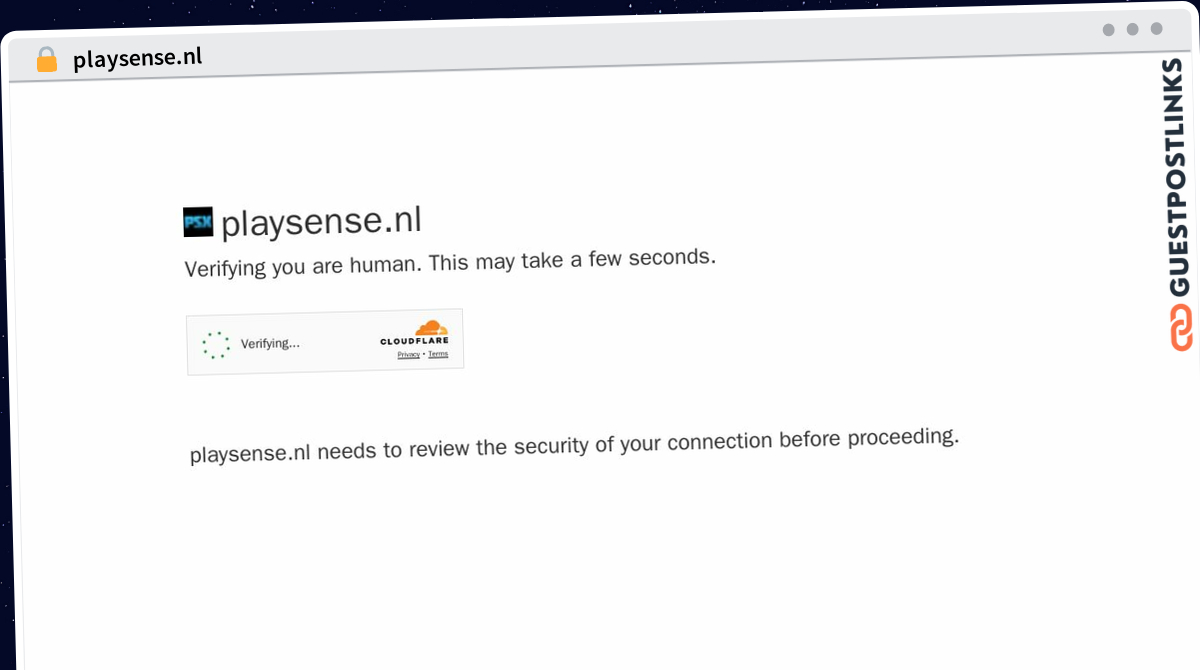Viewport: 1200px width, 670px height.
Task: Open the Cloudflare Privacy link
Action: coord(408,355)
